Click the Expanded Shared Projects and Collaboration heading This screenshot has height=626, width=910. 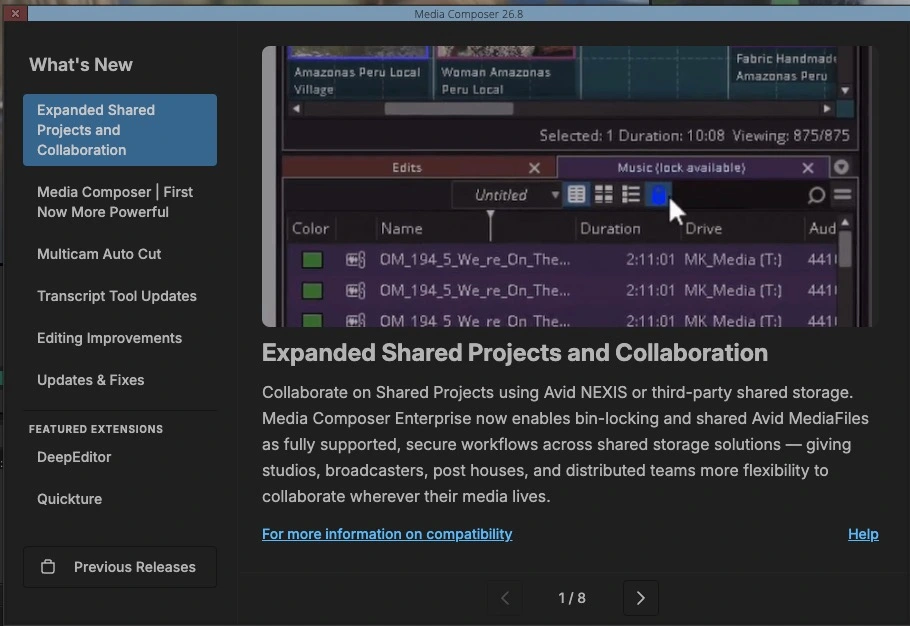point(515,353)
